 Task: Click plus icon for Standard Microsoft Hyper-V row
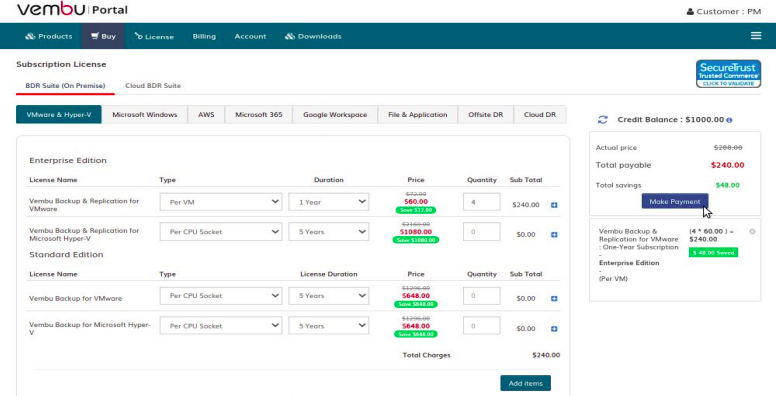click(554, 329)
